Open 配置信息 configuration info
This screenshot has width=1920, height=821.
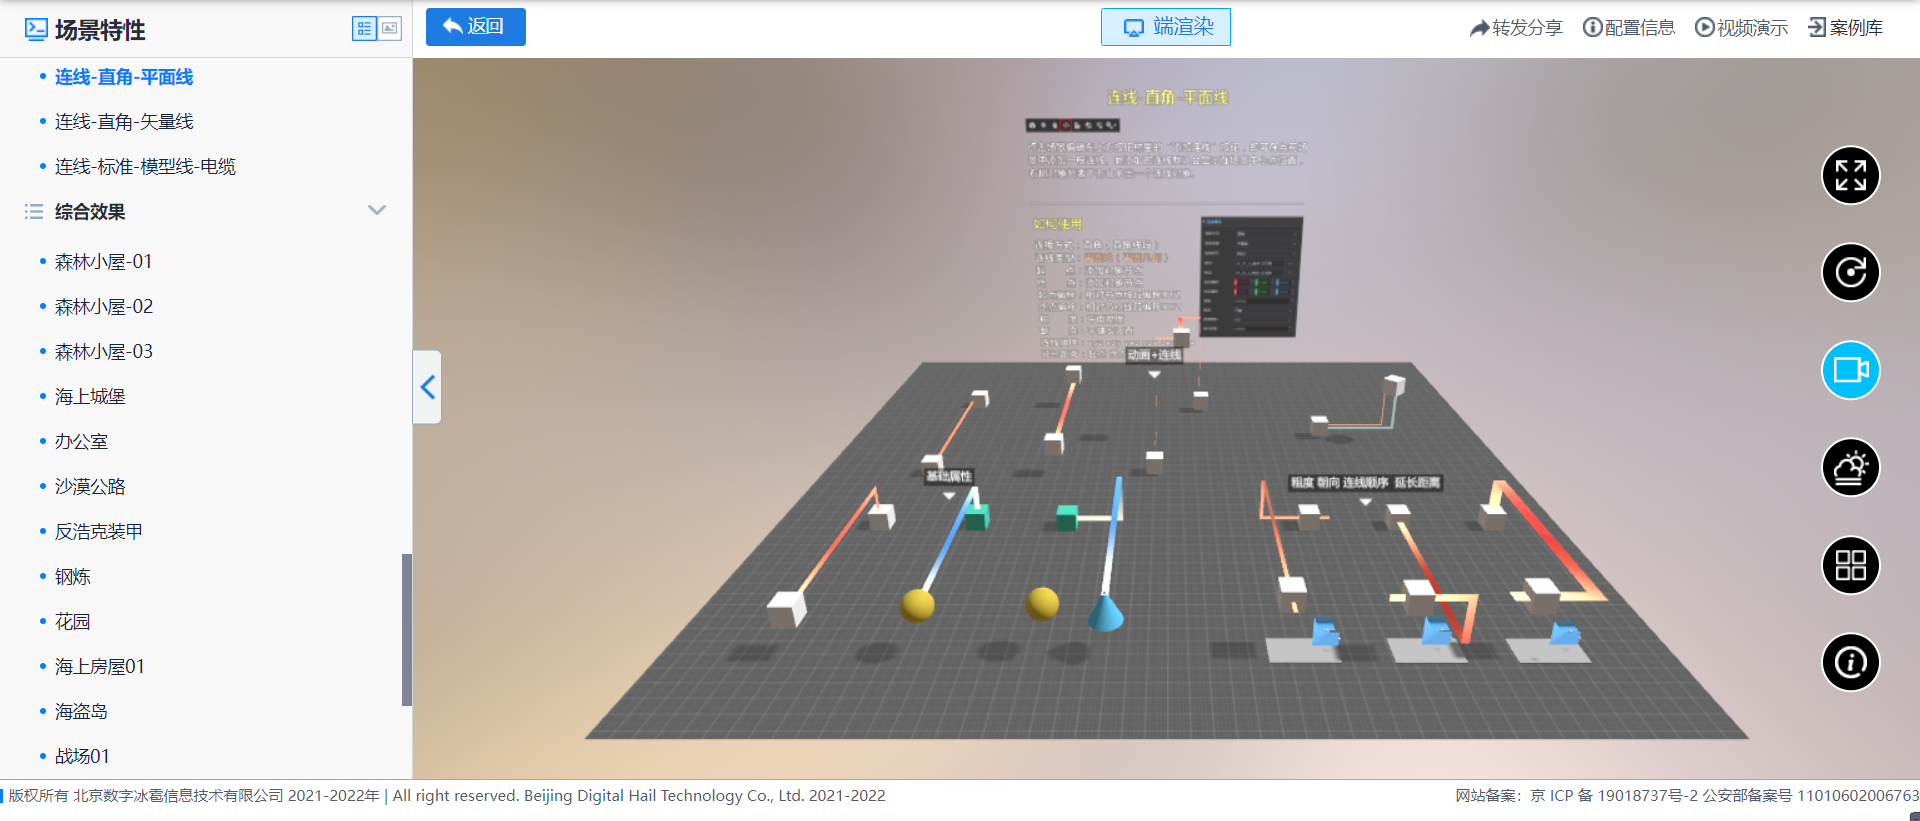[x=1629, y=28]
